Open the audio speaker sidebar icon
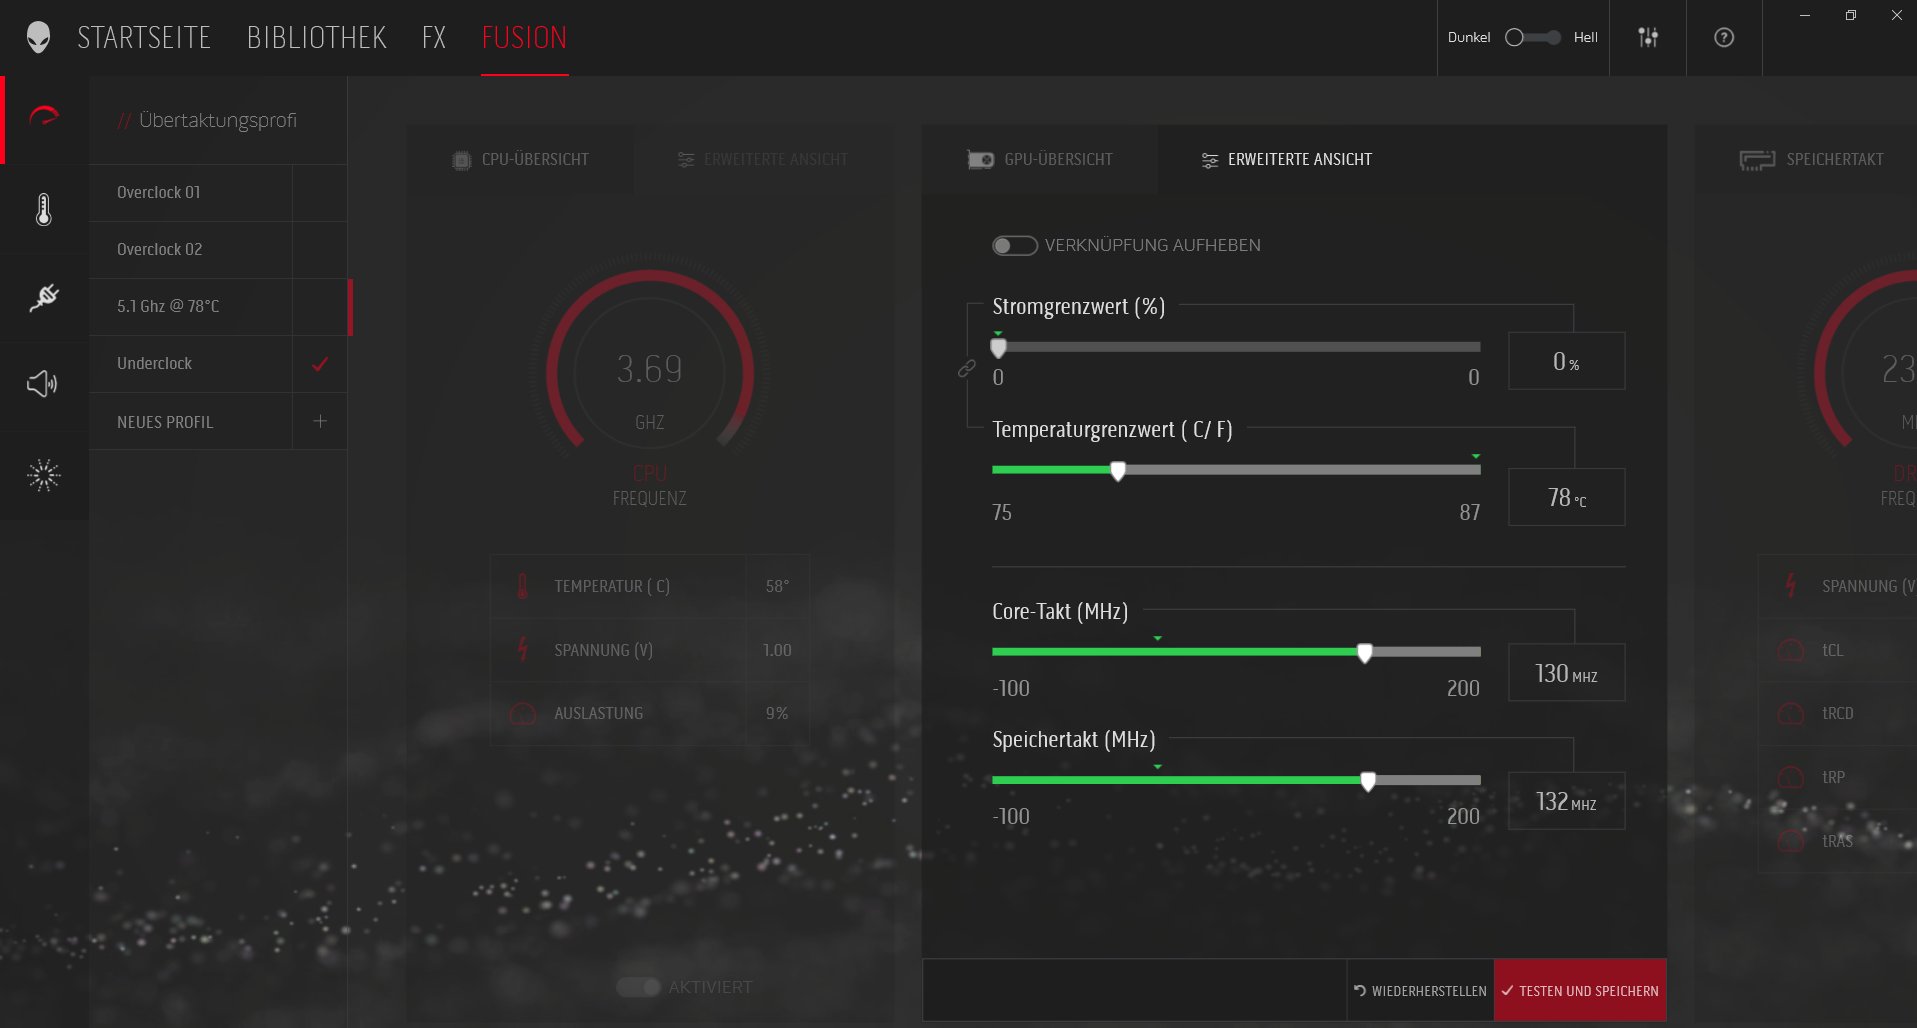 (x=42, y=383)
